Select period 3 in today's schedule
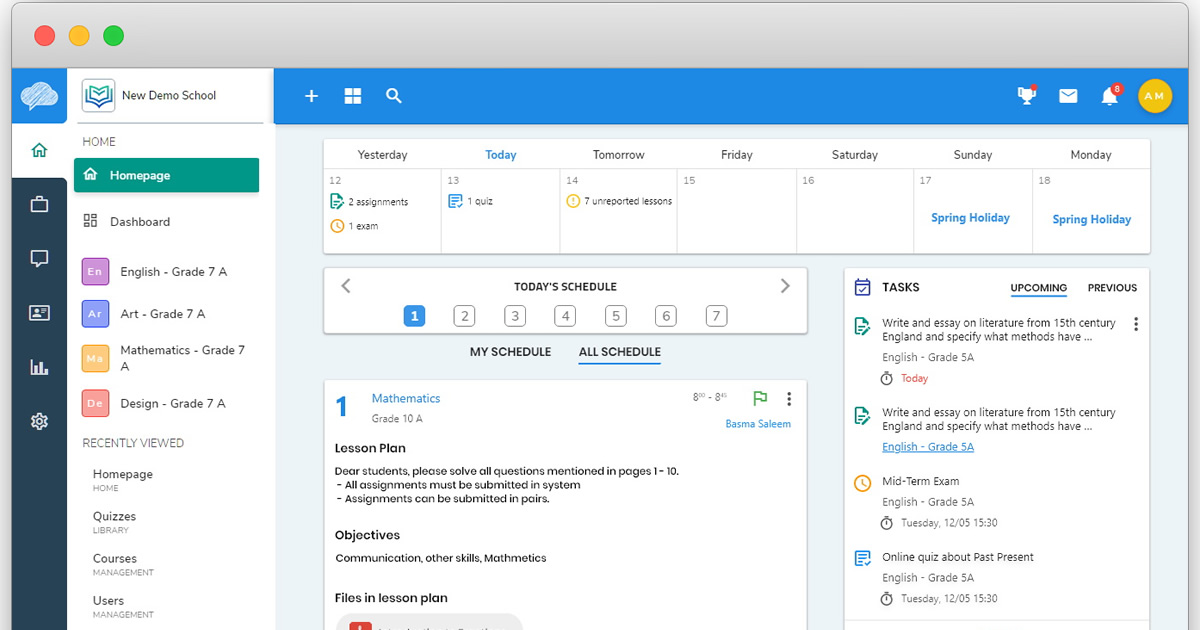 point(515,316)
